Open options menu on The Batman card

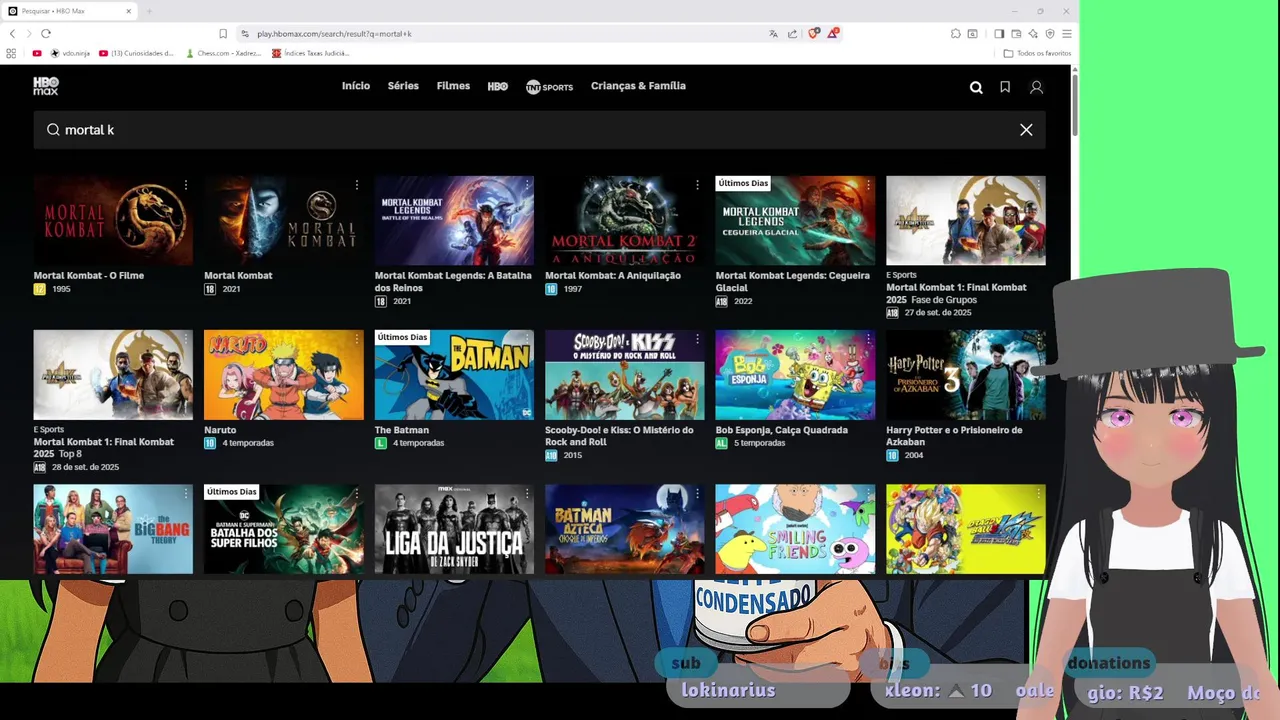pyautogui.click(x=526, y=339)
